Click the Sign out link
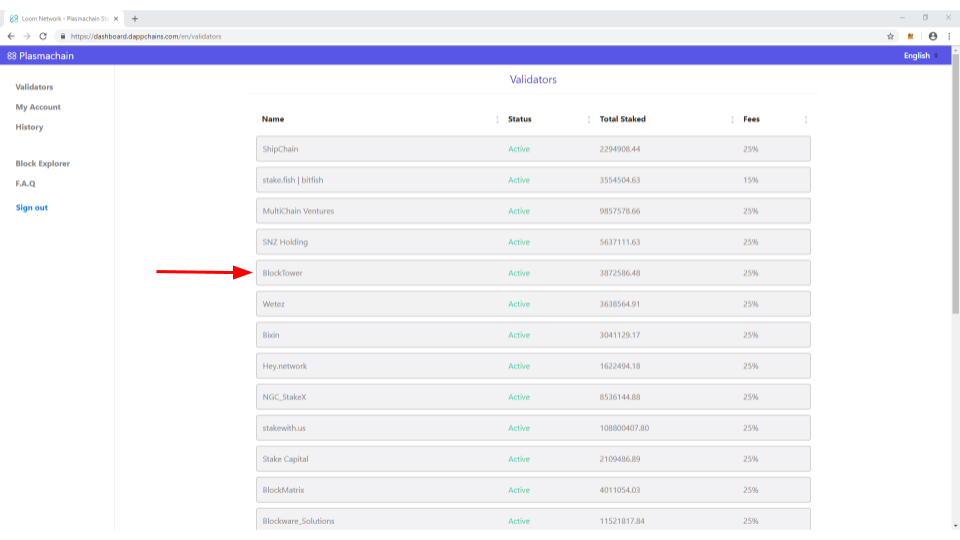The image size is (960, 540). [x=32, y=208]
